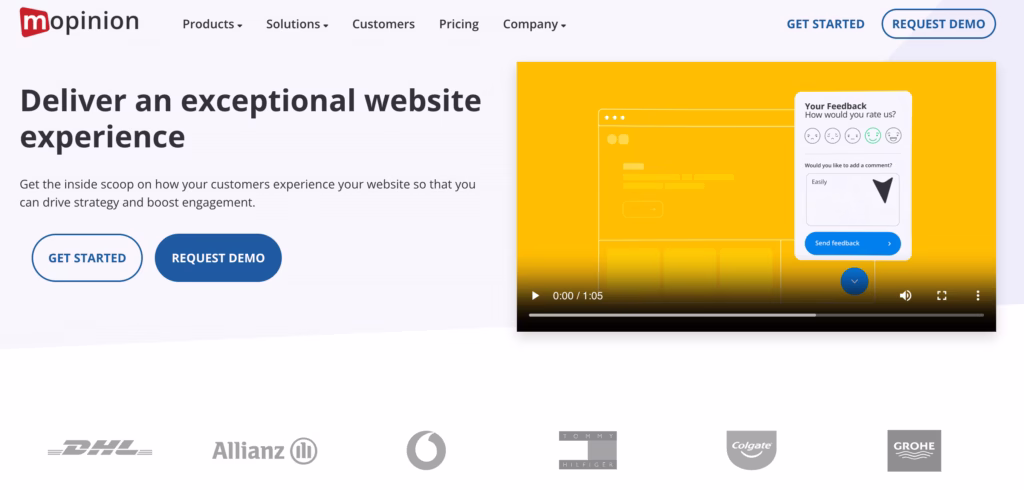Viewport: 1024px width, 490px height.
Task: Open the Customers page
Action: pyautogui.click(x=383, y=24)
